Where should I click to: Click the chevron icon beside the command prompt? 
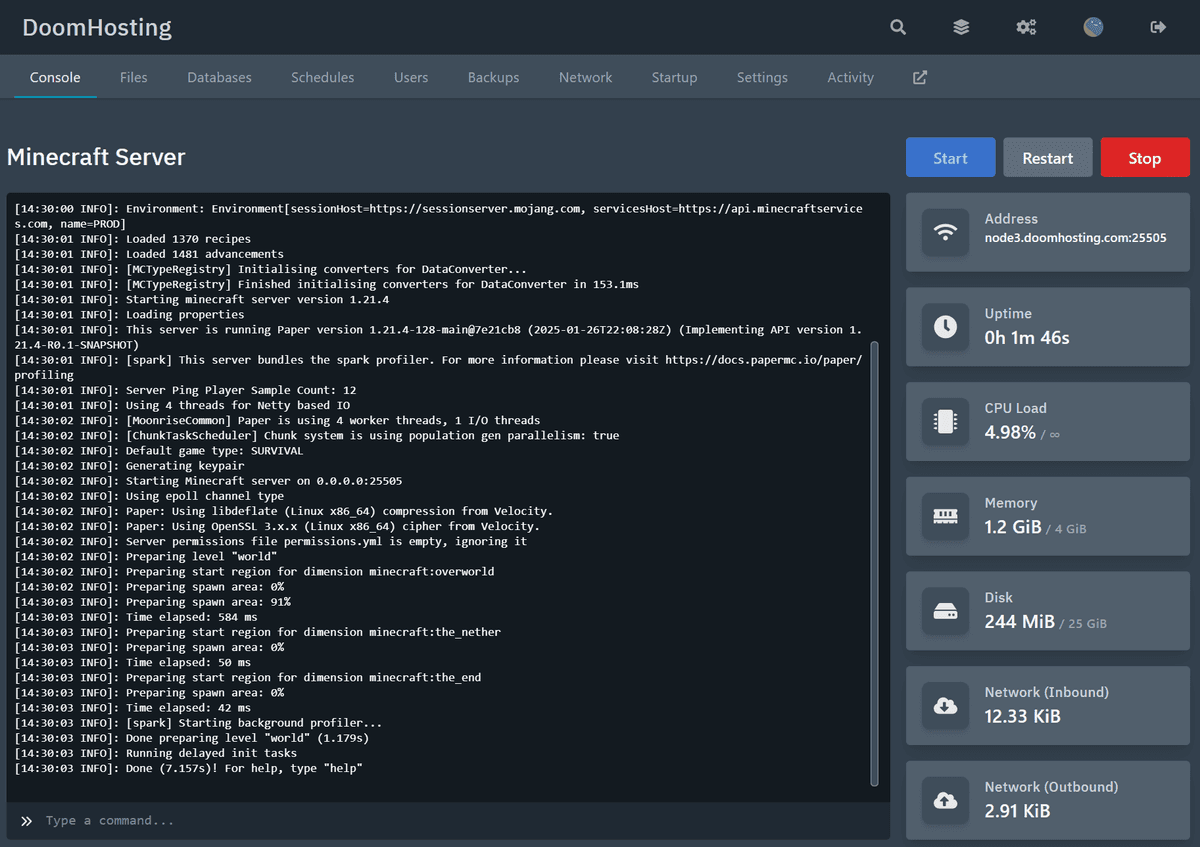pos(26,821)
